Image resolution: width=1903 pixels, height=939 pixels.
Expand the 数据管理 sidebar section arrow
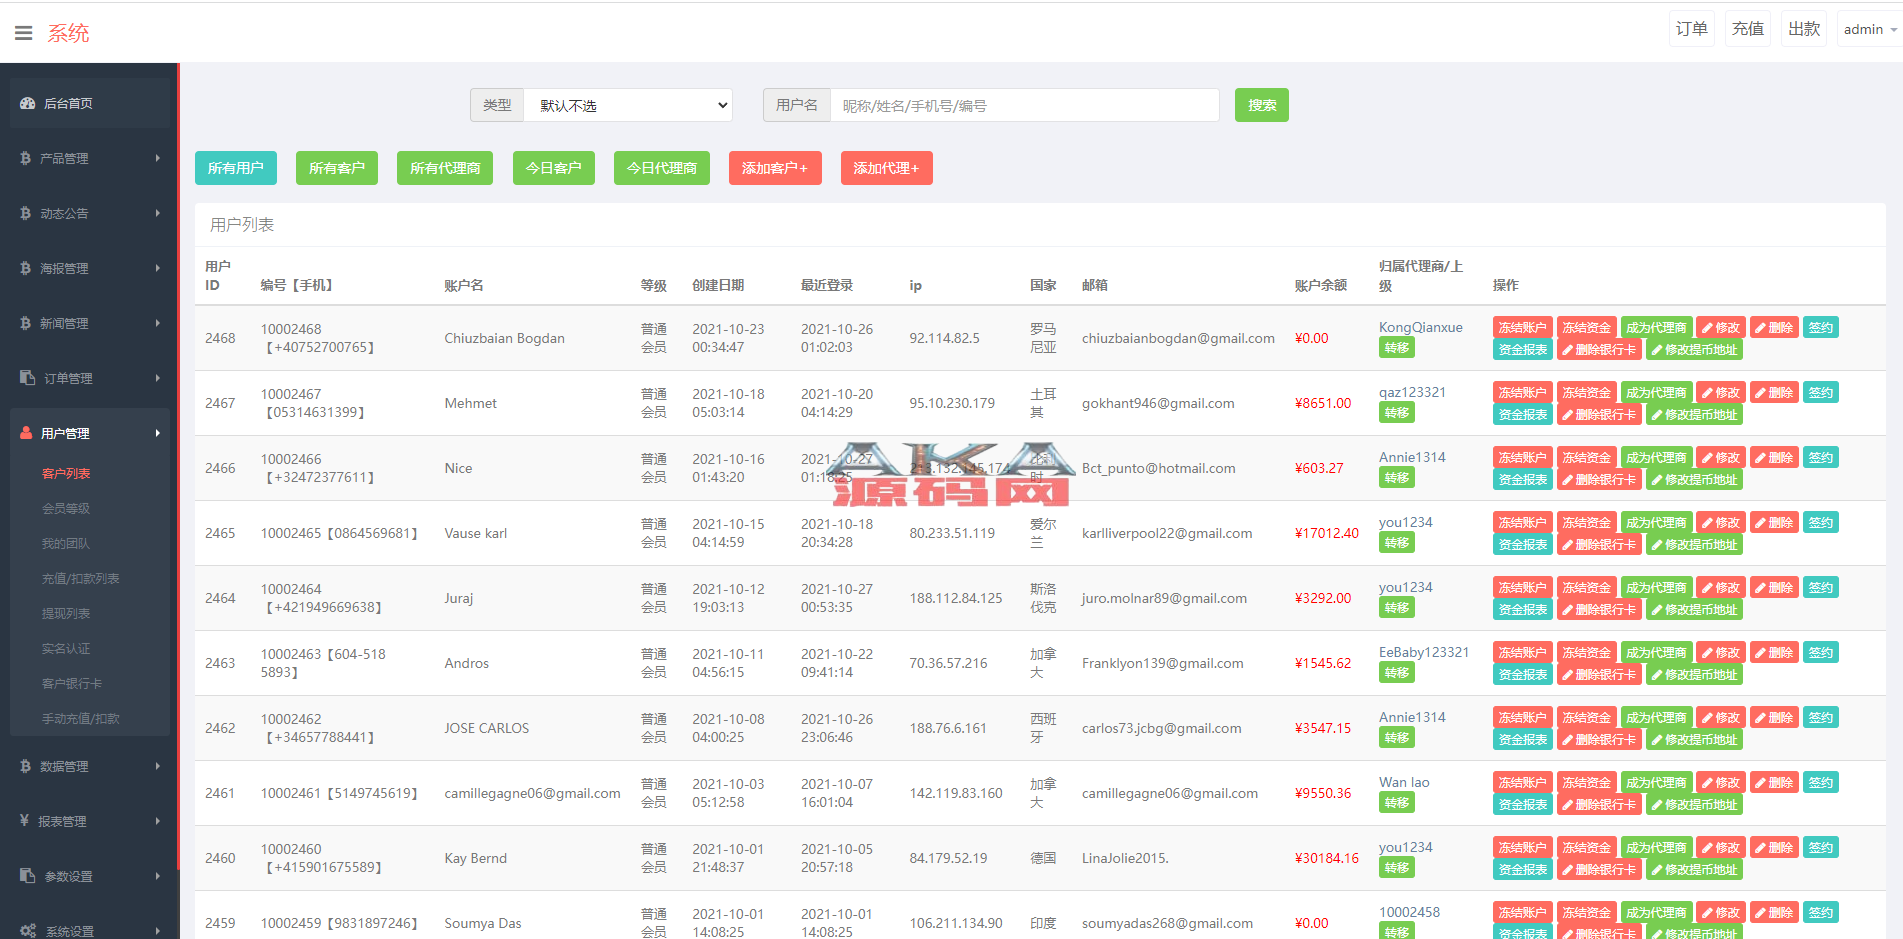[x=158, y=766]
